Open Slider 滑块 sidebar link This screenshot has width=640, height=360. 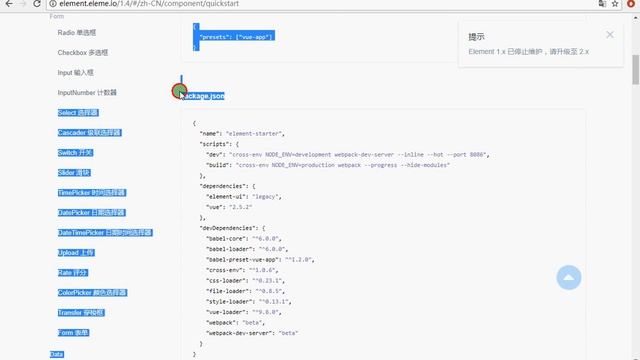74,173
